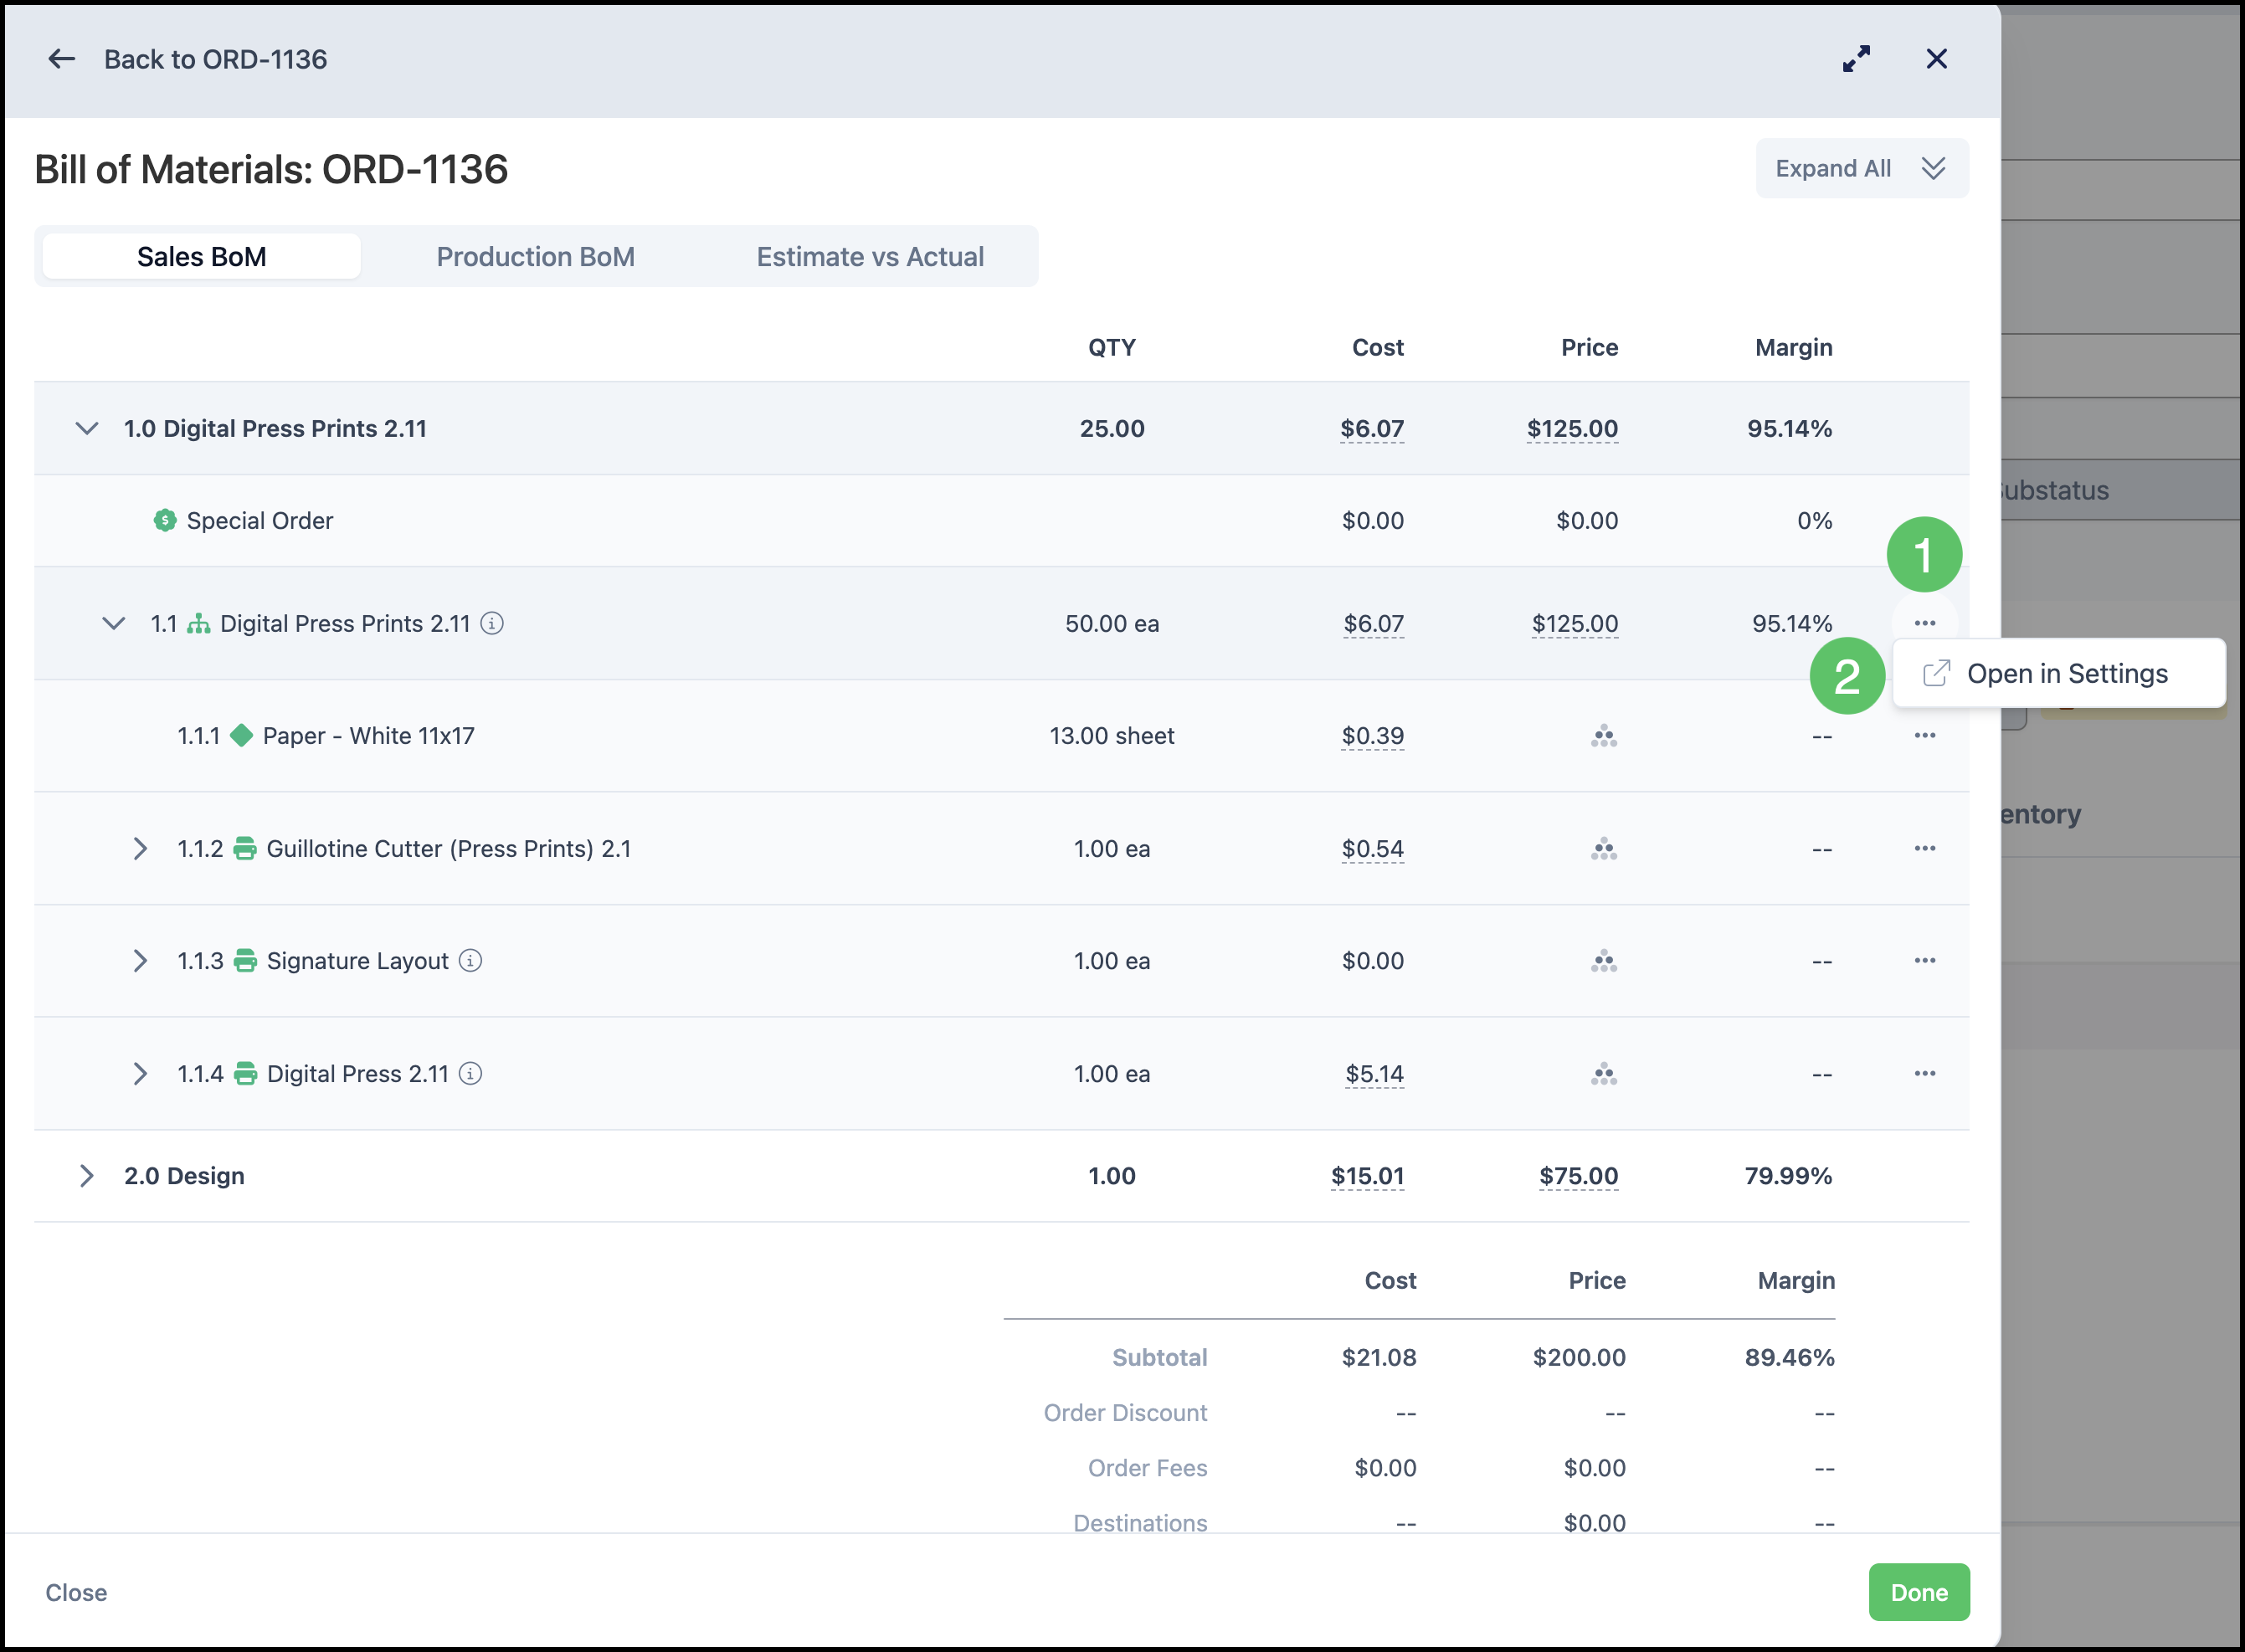2245x1652 pixels.
Task: Click the info icon next to Signature Layout
Action: [x=470, y=960]
